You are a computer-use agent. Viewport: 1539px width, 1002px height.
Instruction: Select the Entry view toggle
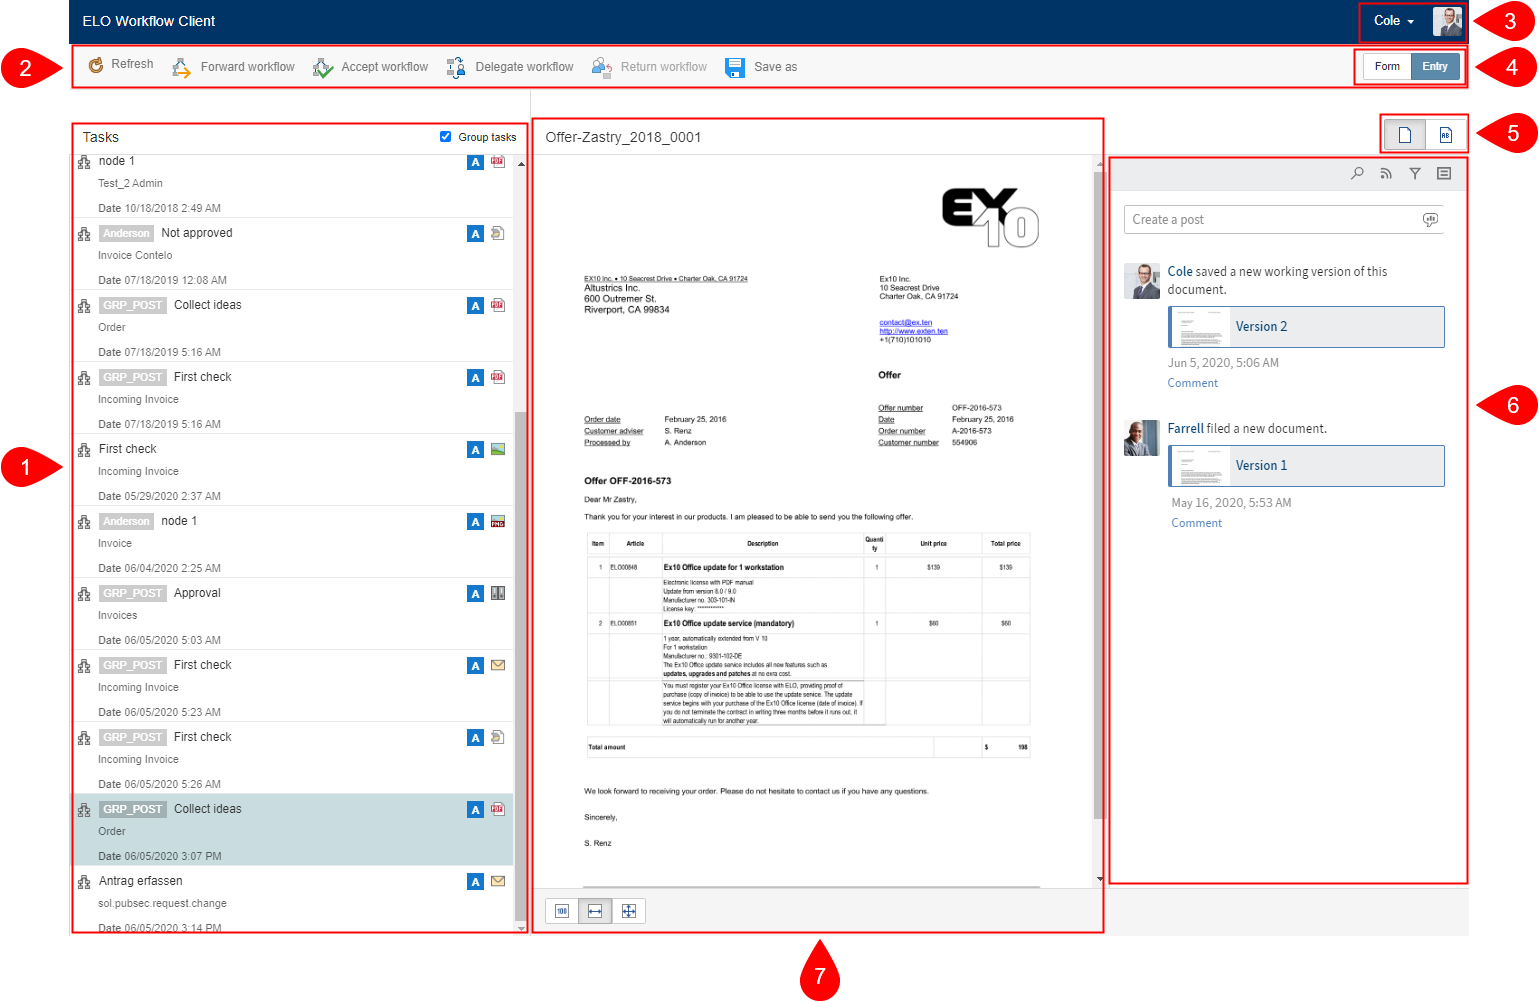[1435, 67]
